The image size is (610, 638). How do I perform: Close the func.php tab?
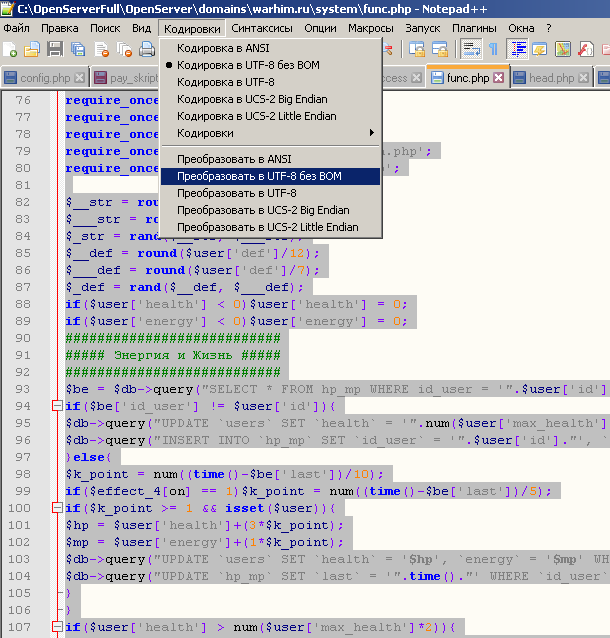tap(498, 78)
